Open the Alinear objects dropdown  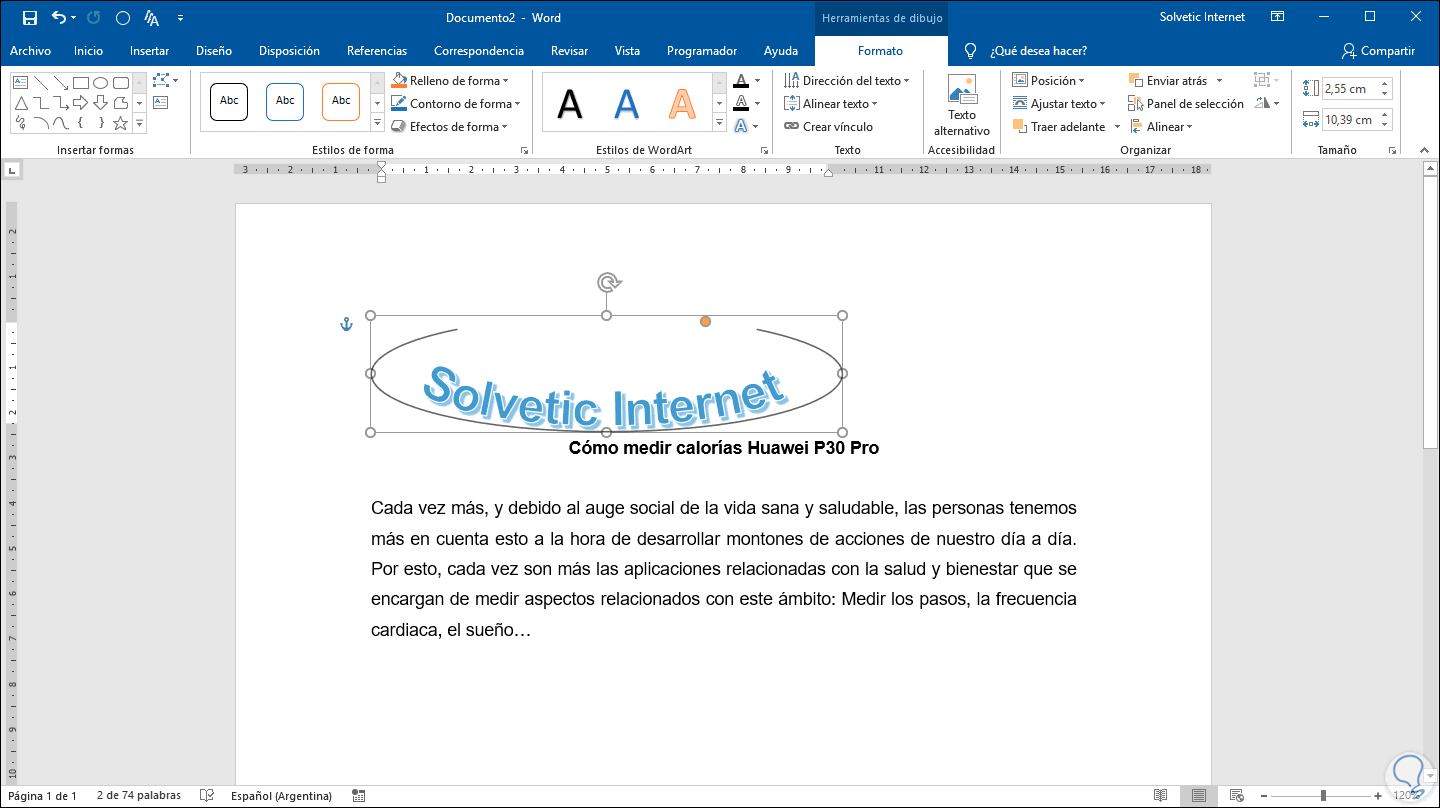[1161, 127]
